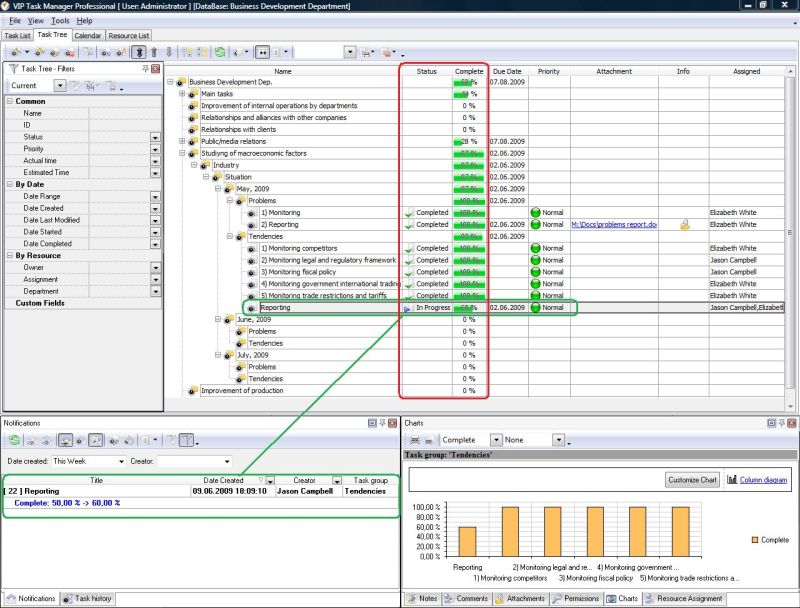Click the expand all tree nodes icon
The image size is (800, 608).
(187, 52)
